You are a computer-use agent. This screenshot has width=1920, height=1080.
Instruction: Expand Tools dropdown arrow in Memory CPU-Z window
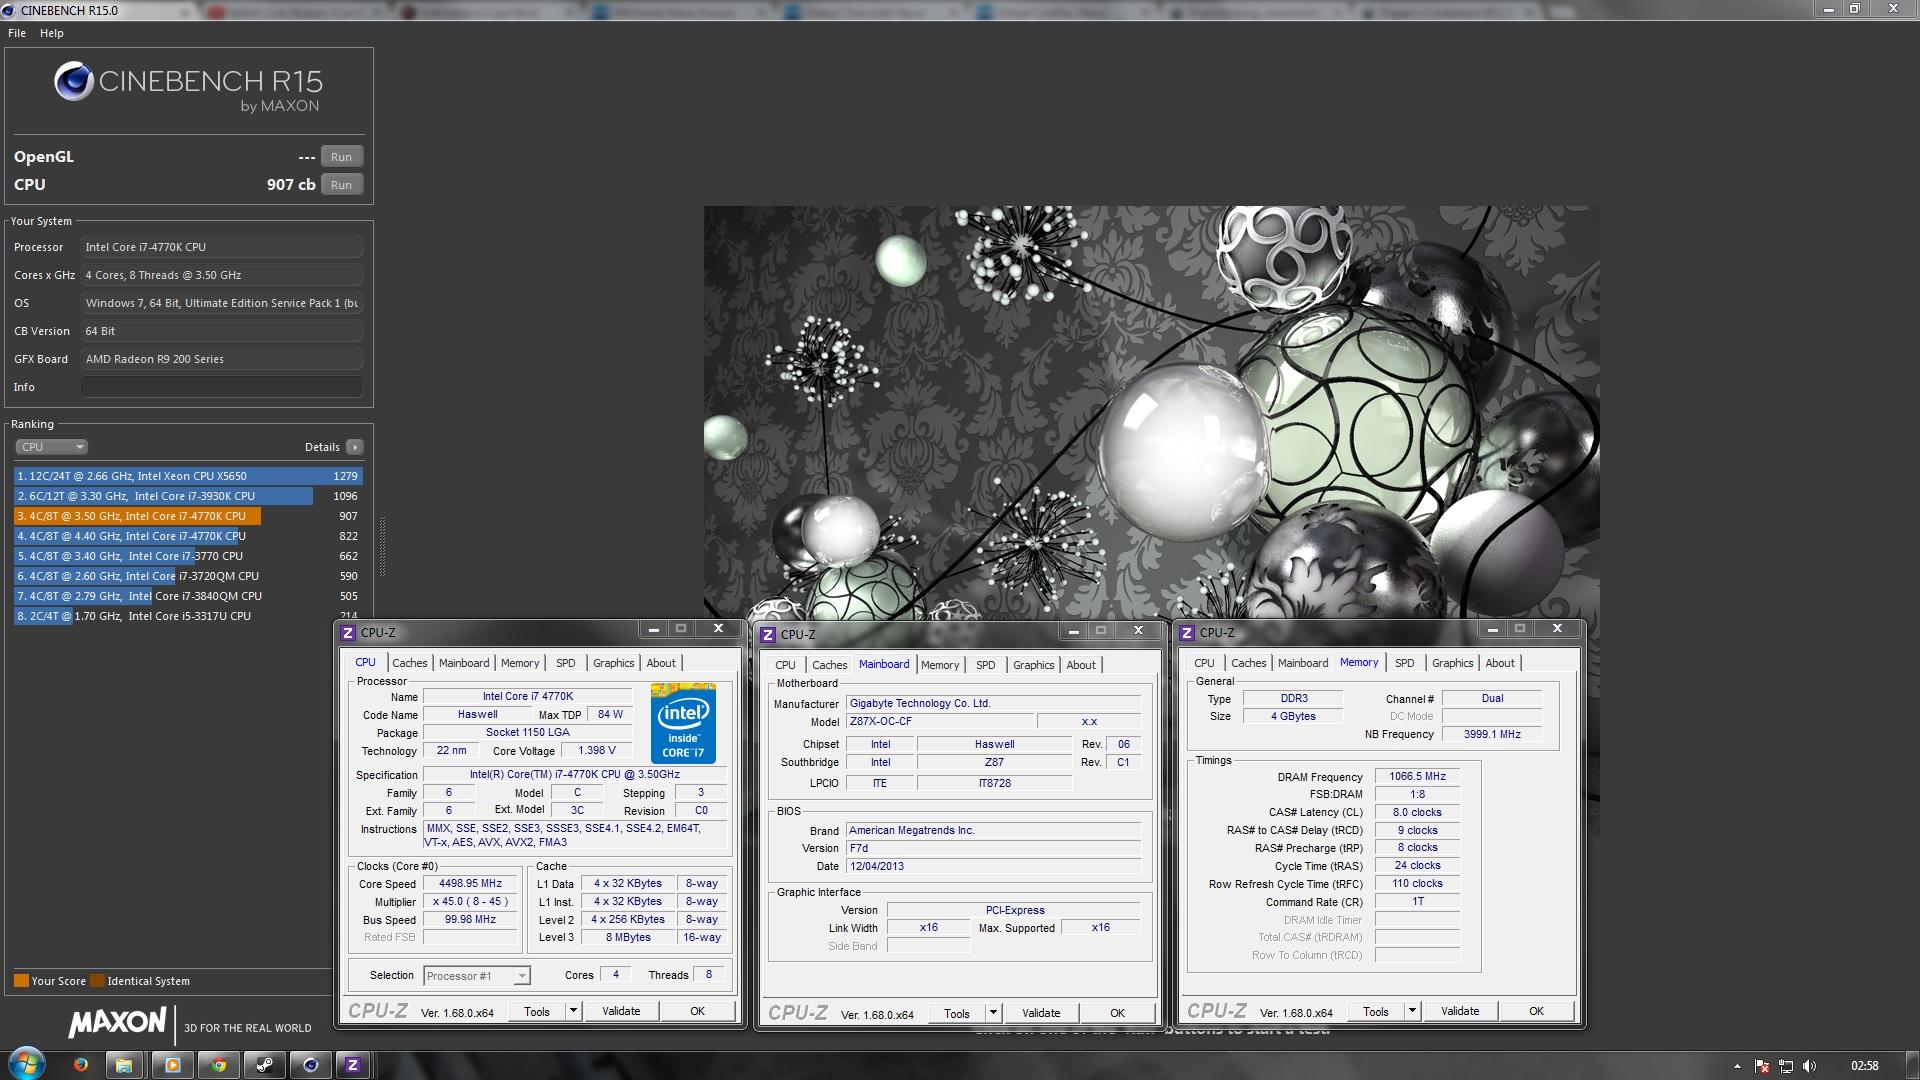1412,1011
